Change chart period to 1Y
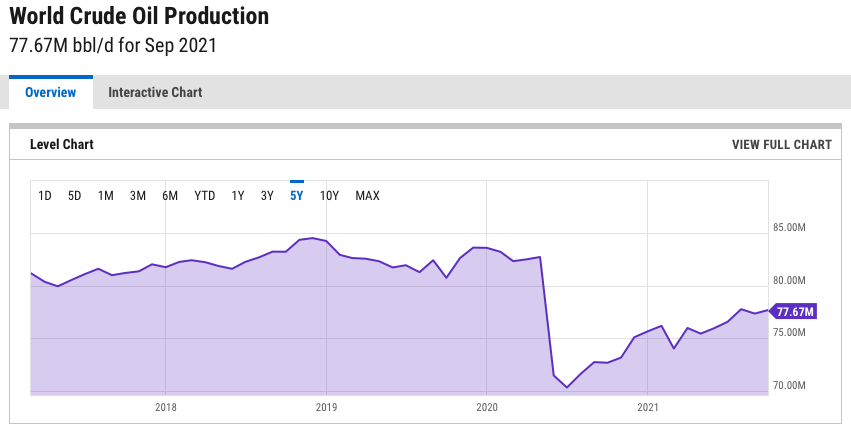 click(x=238, y=196)
